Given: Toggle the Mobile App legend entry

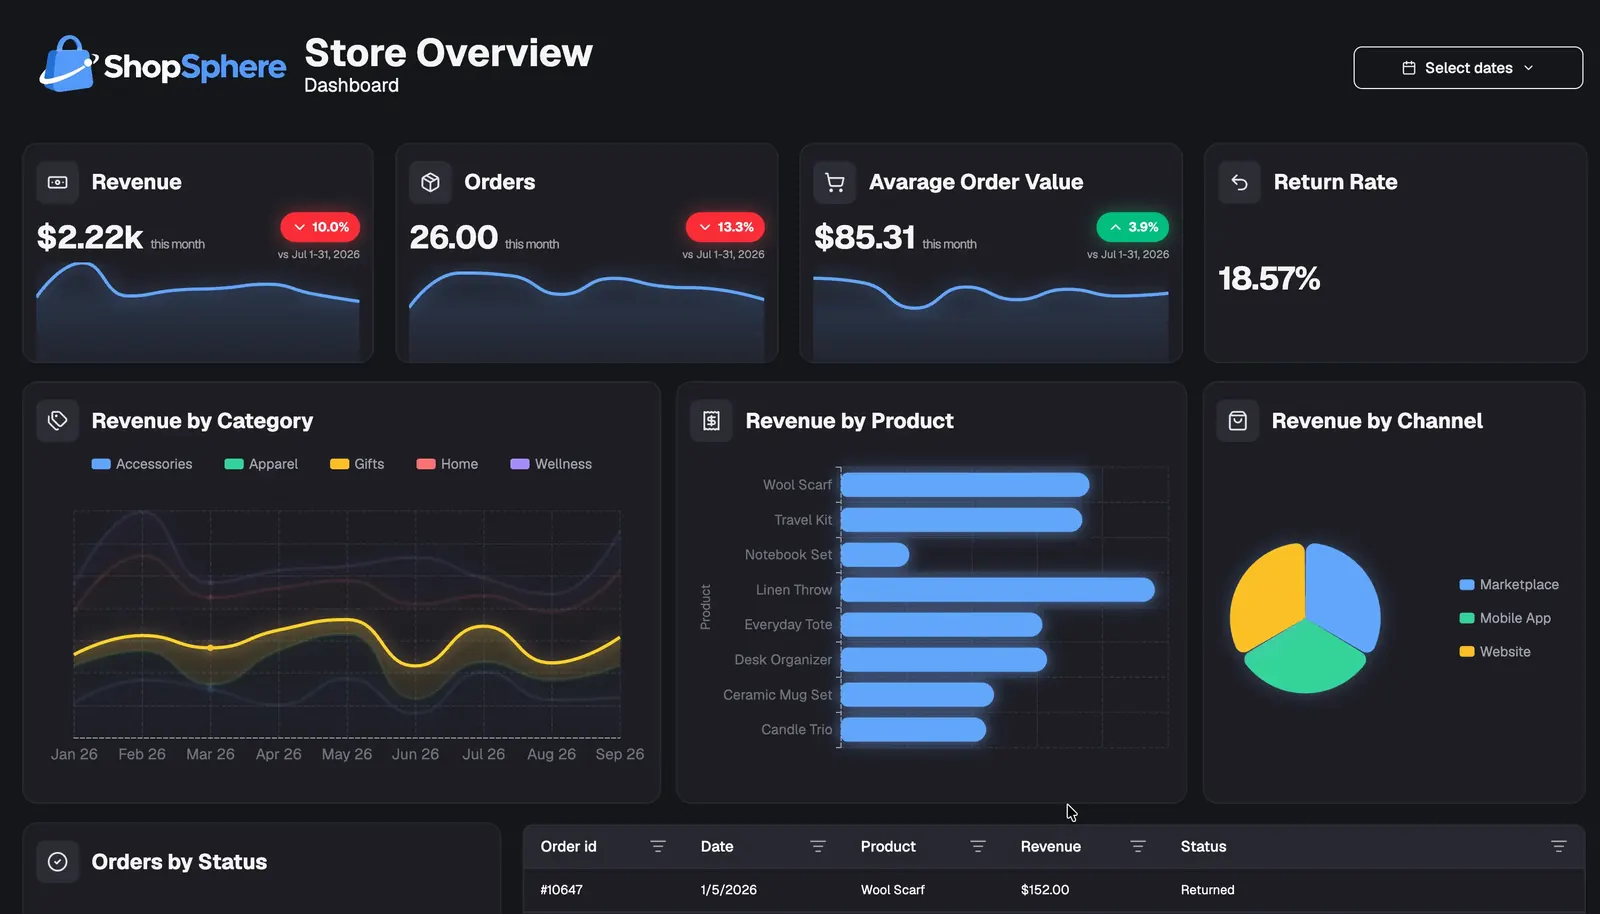Looking at the screenshot, I should coord(1505,618).
